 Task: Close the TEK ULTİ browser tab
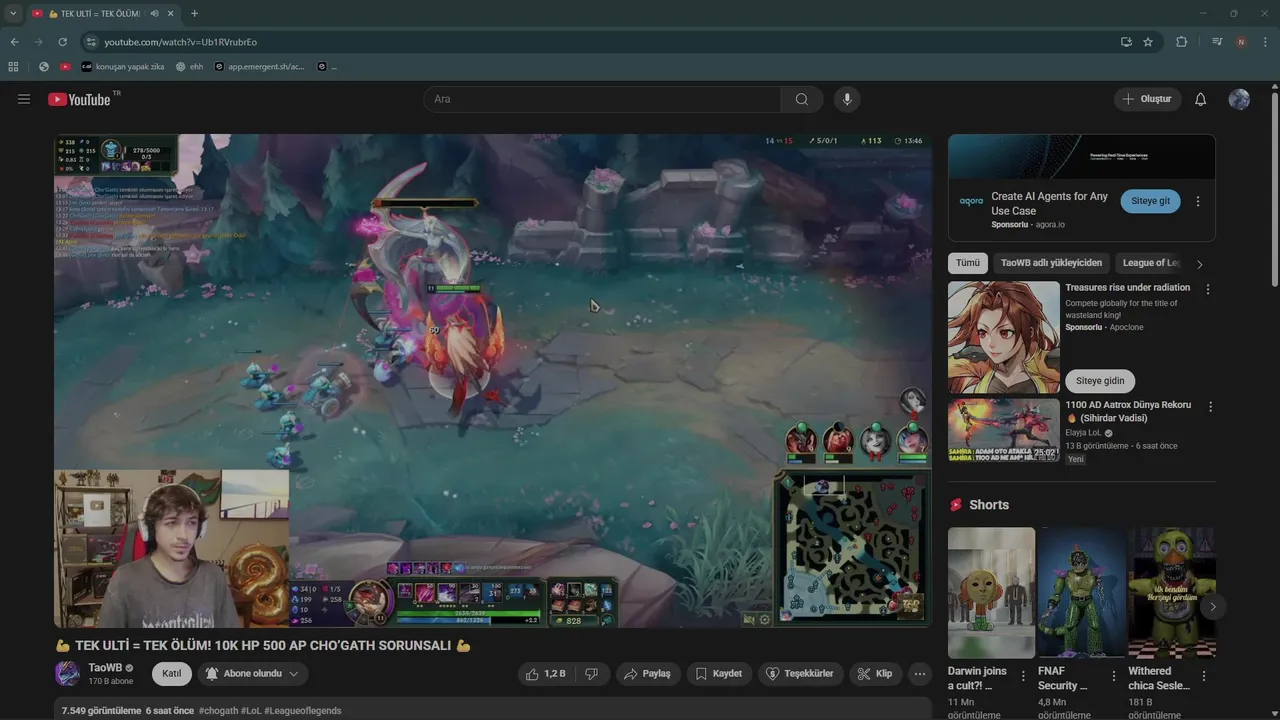(x=172, y=13)
